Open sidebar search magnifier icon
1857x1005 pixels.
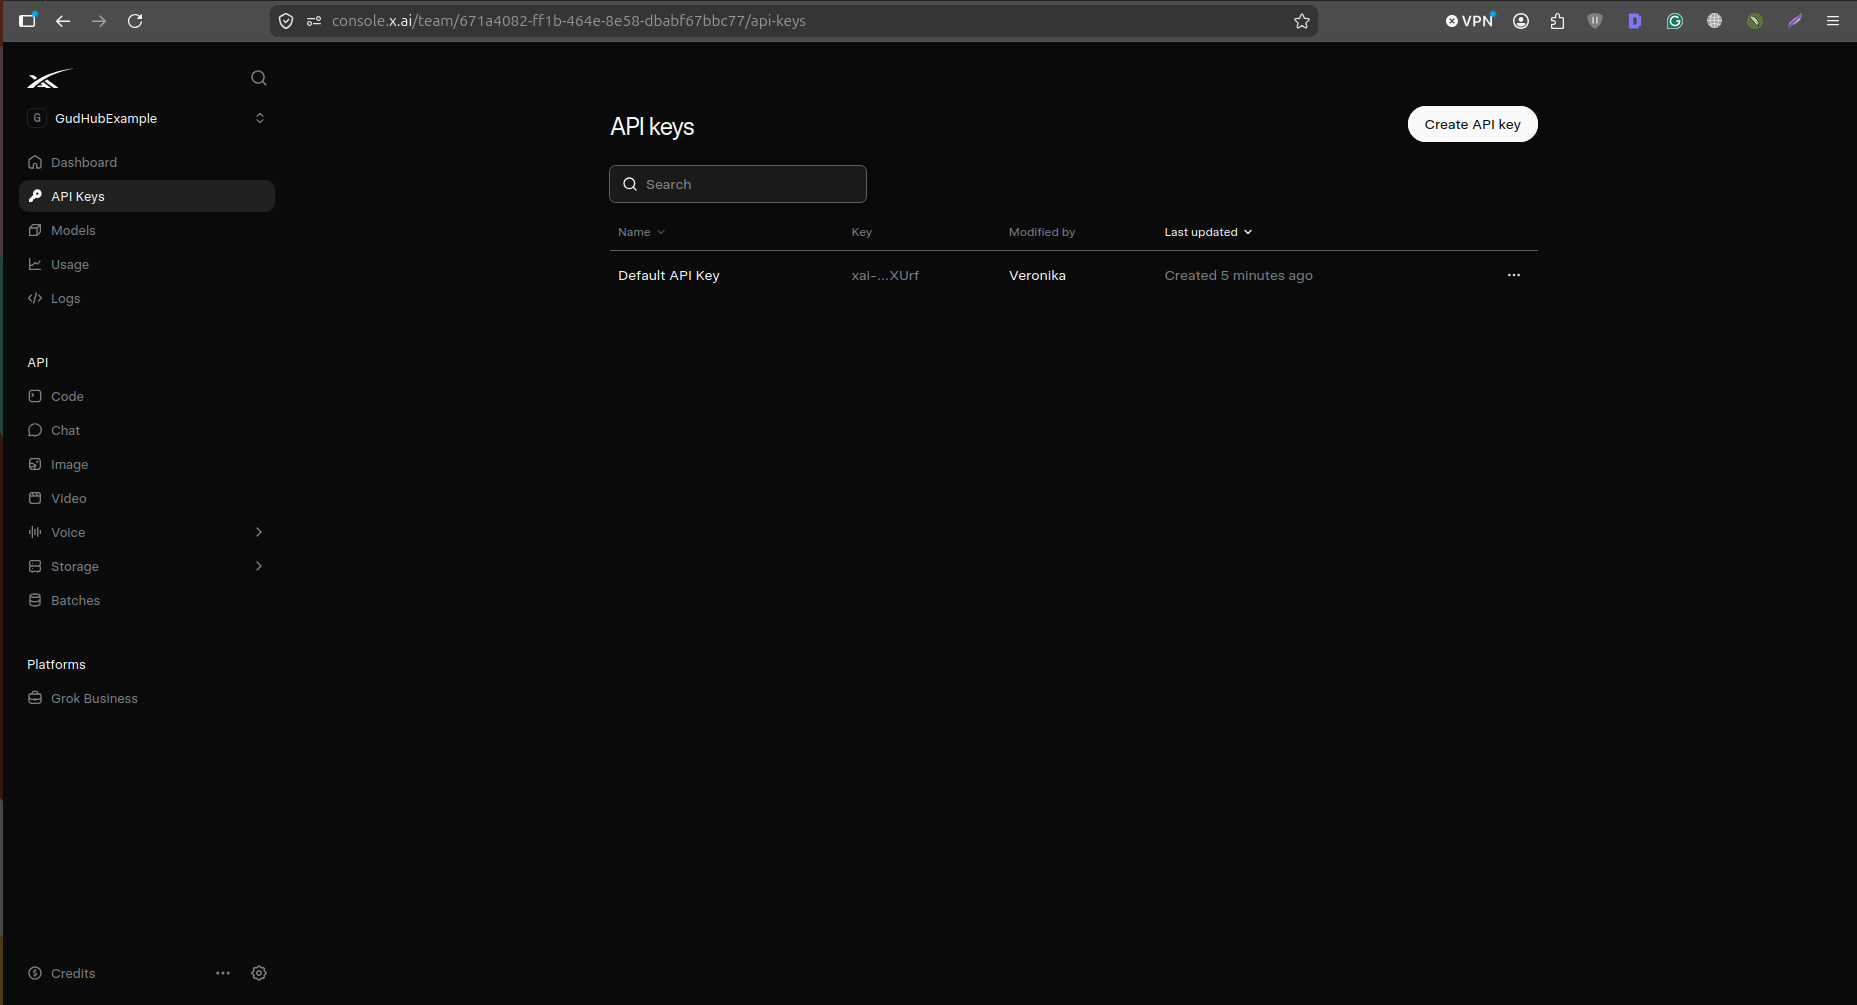[258, 78]
